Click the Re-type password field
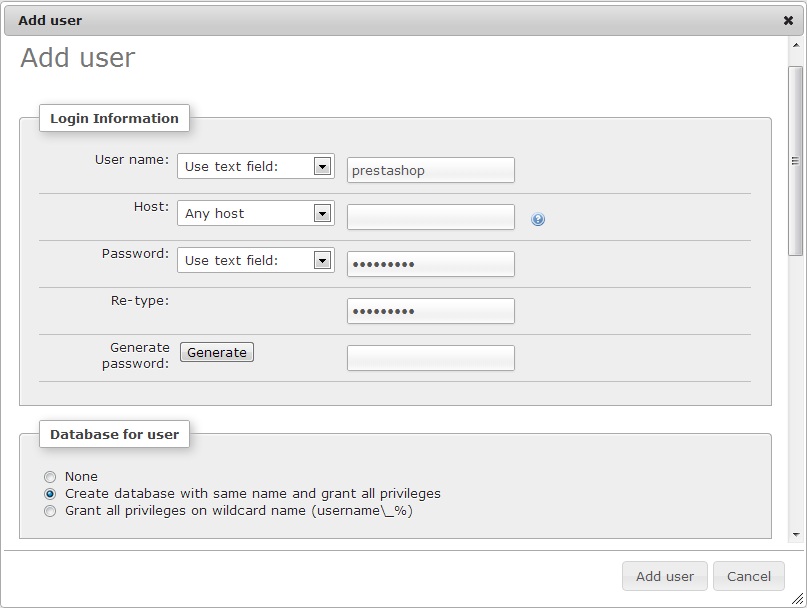 pyautogui.click(x=431, y=311)
